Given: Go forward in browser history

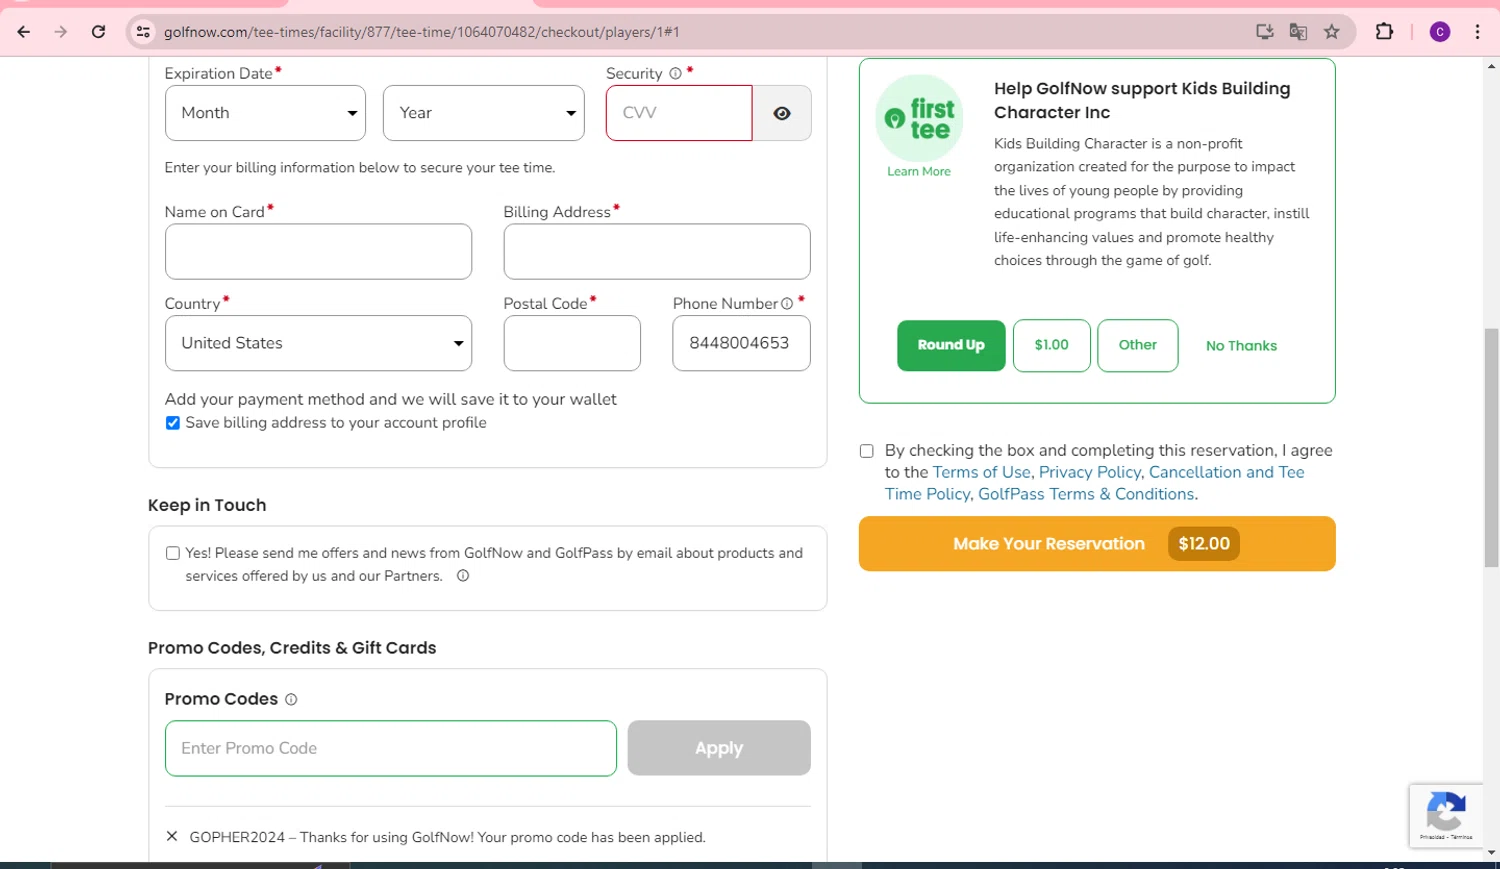Looking at the screenshot, I should 61,32.
